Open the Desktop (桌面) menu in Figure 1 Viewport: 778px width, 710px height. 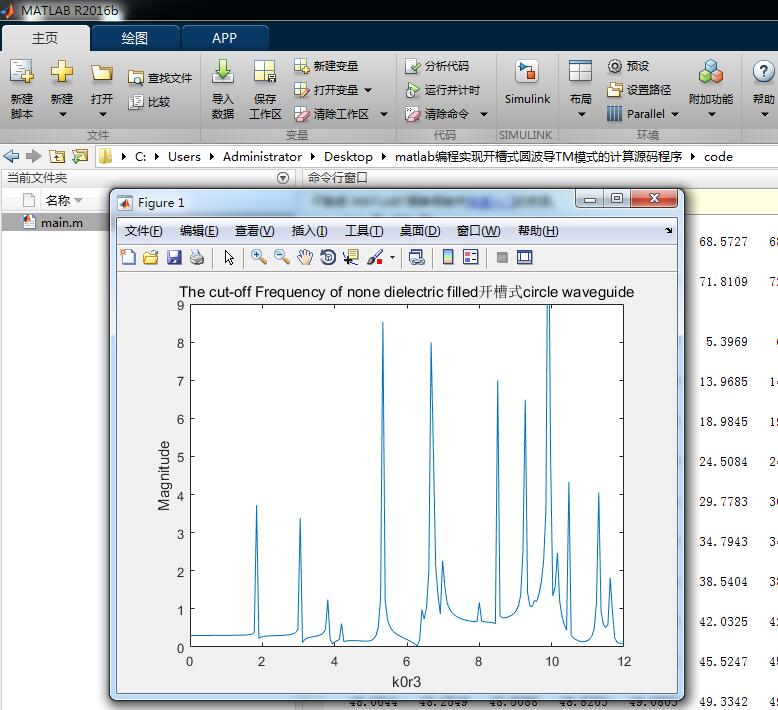pyautogui.click(x=420, y=231)
